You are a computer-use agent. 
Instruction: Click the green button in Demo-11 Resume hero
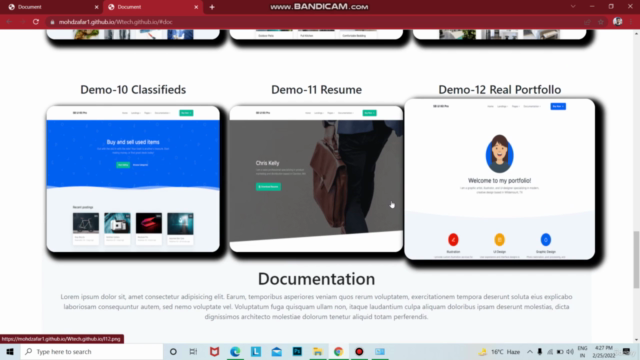click(268, 187)
